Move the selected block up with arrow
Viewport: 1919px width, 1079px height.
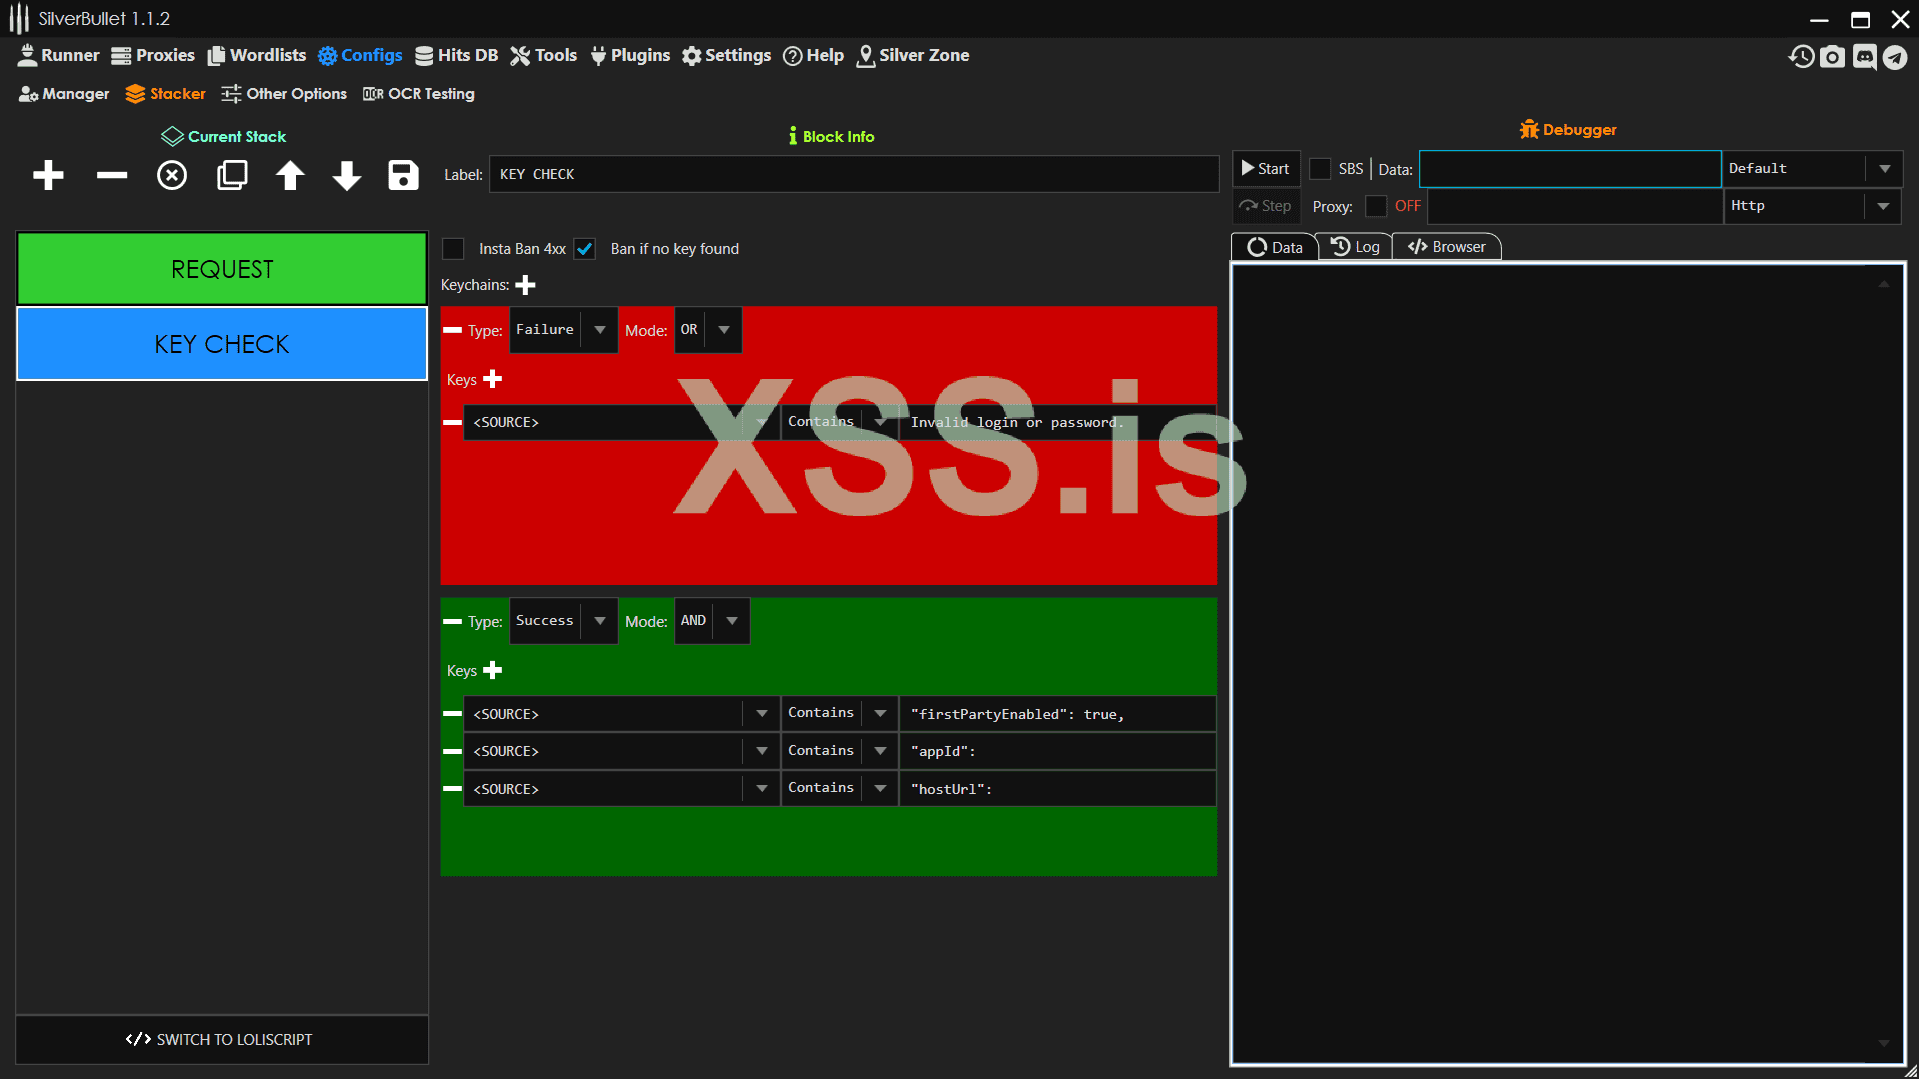pos(290,175)
